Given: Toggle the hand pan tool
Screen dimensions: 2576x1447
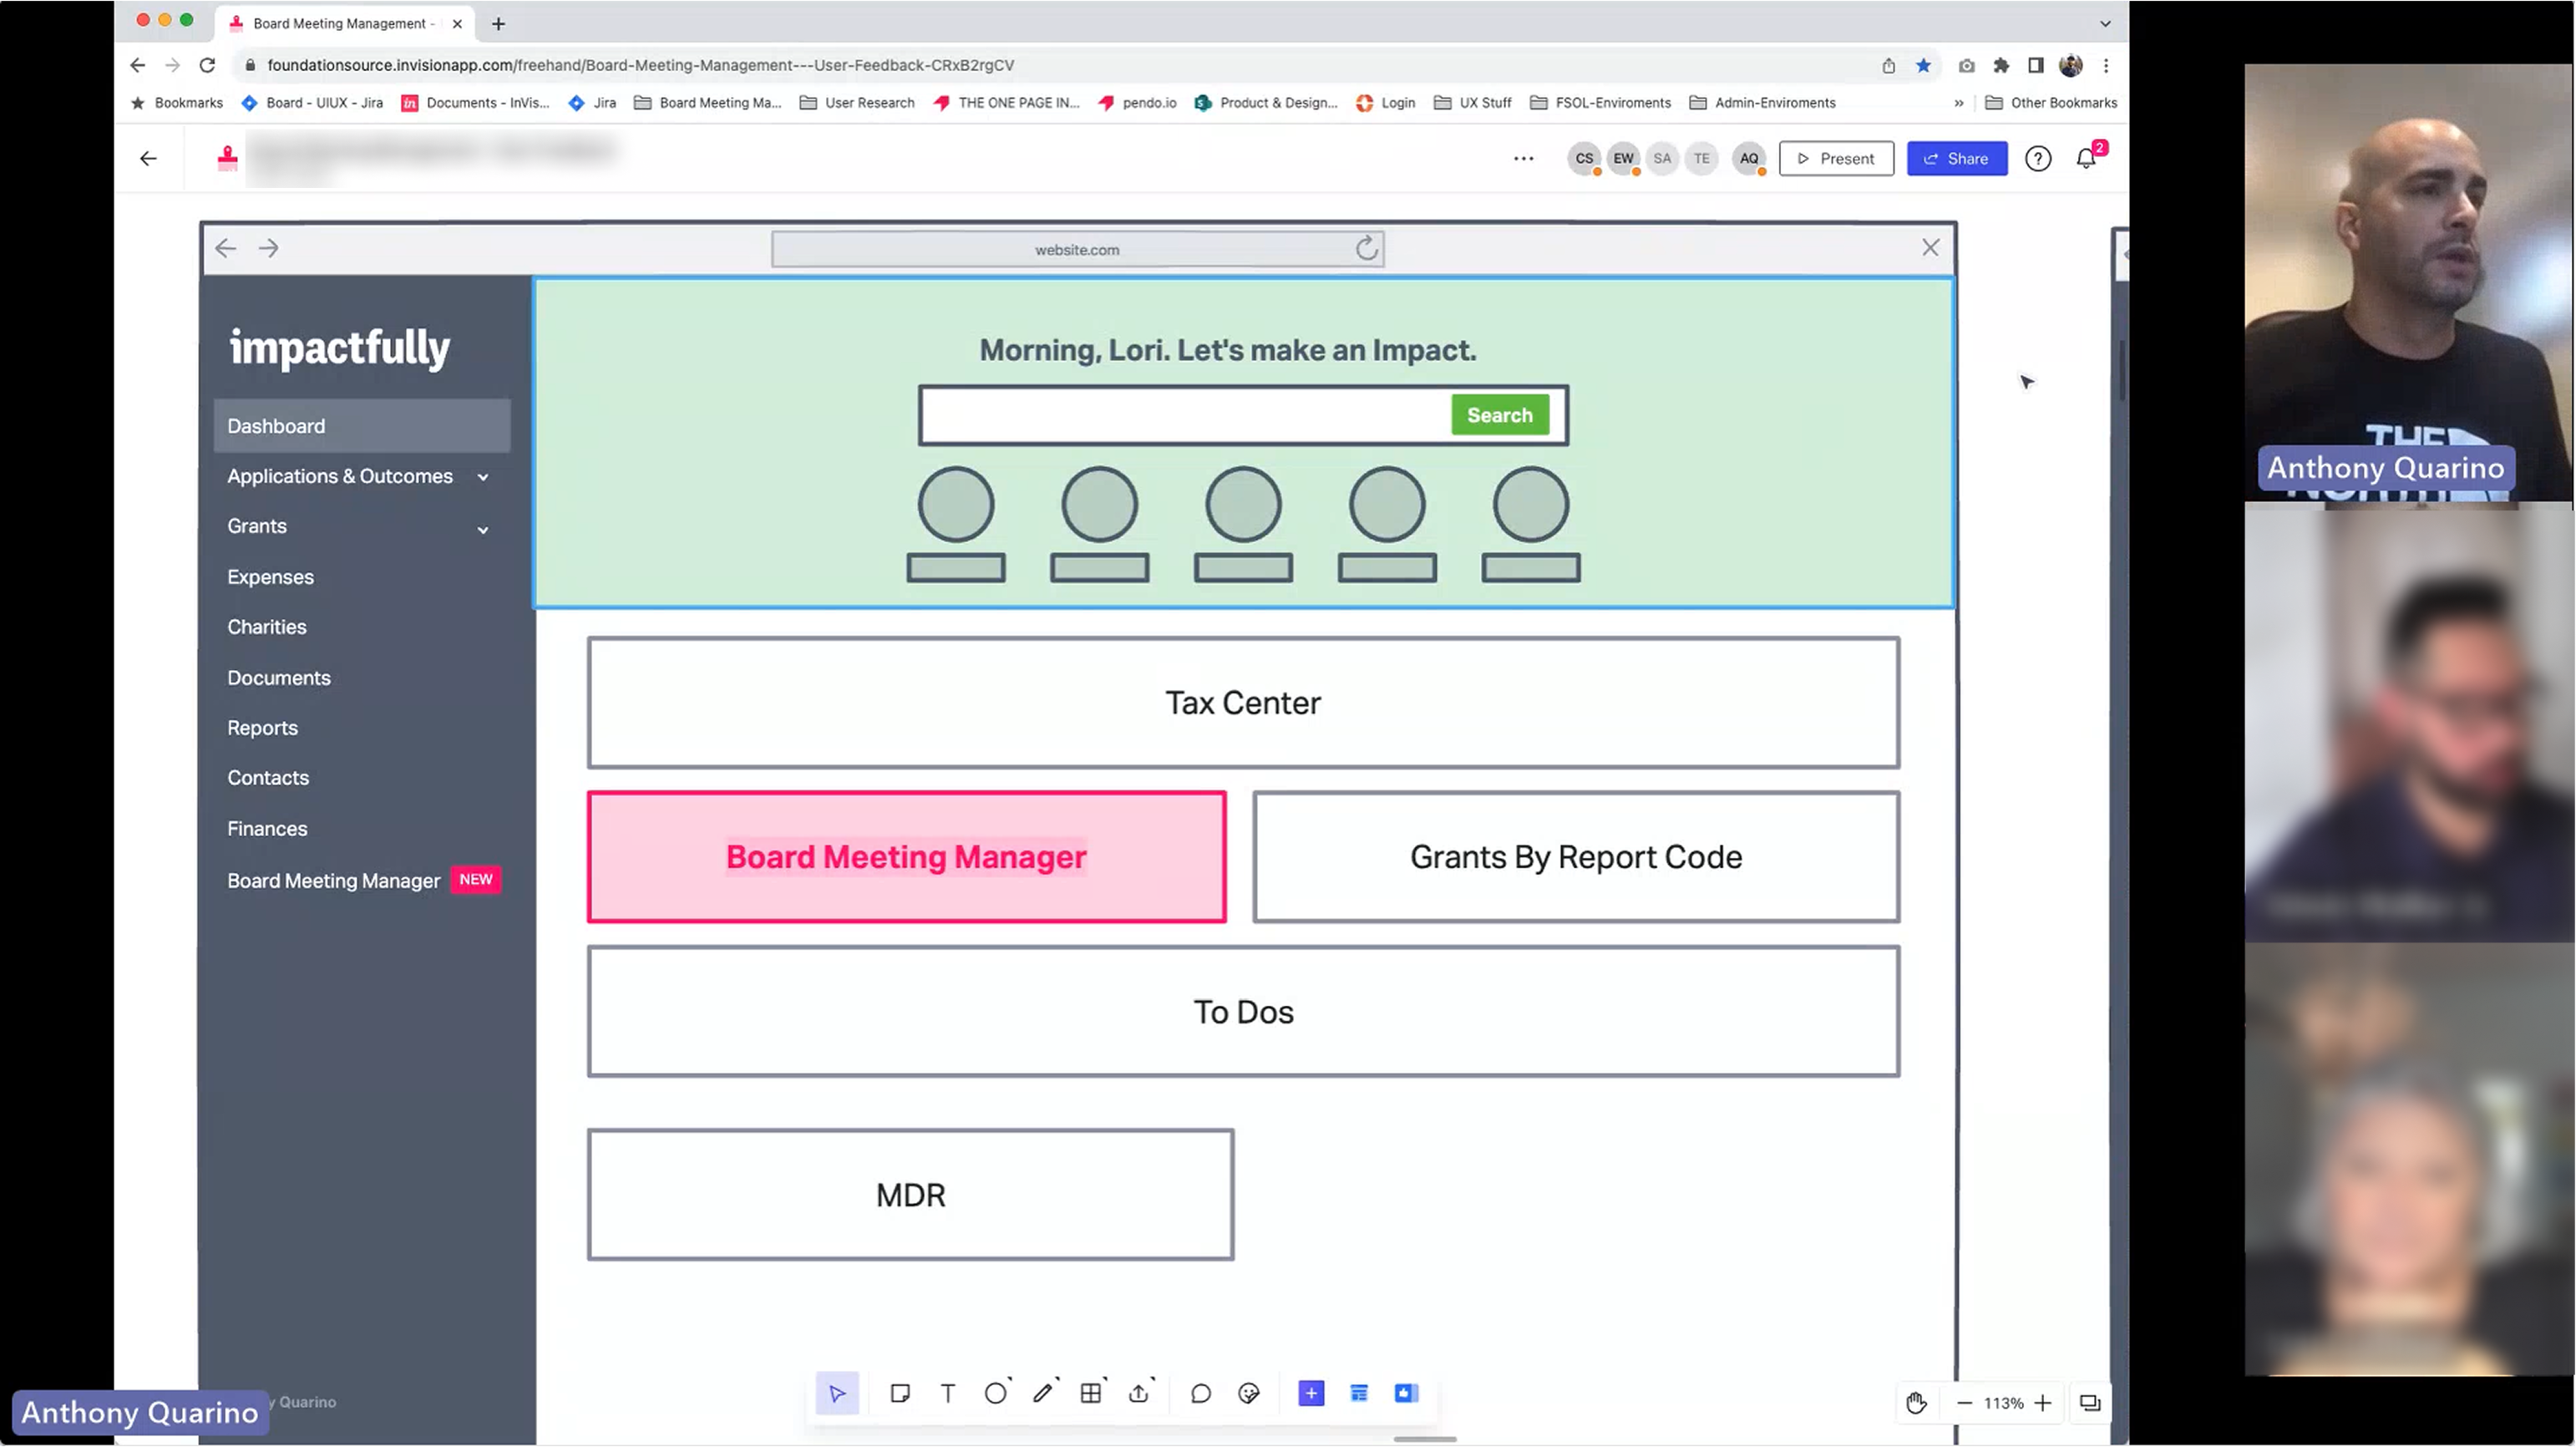Looking at the screenshot, I should click(x=1915, y=1403).
